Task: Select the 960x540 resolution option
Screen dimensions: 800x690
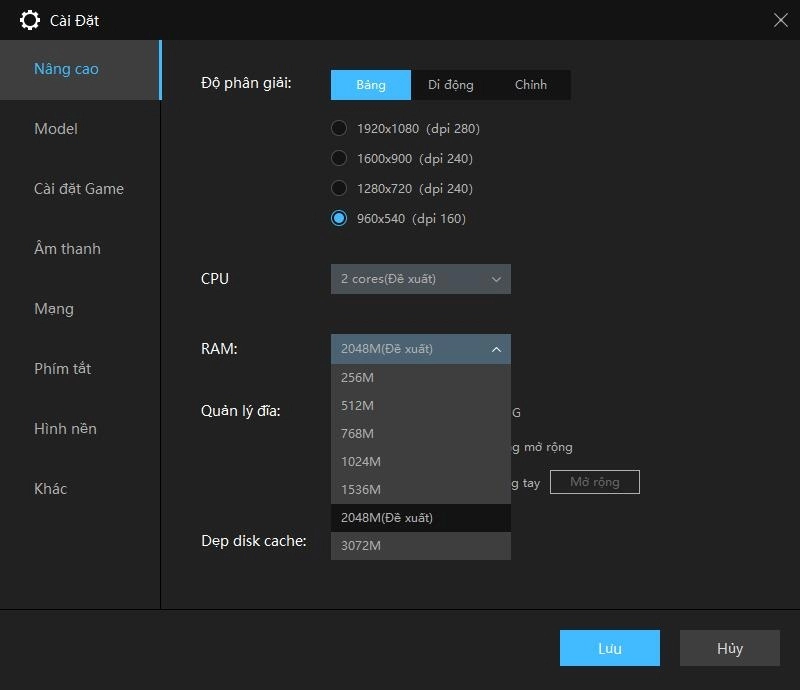Action: 339,218
